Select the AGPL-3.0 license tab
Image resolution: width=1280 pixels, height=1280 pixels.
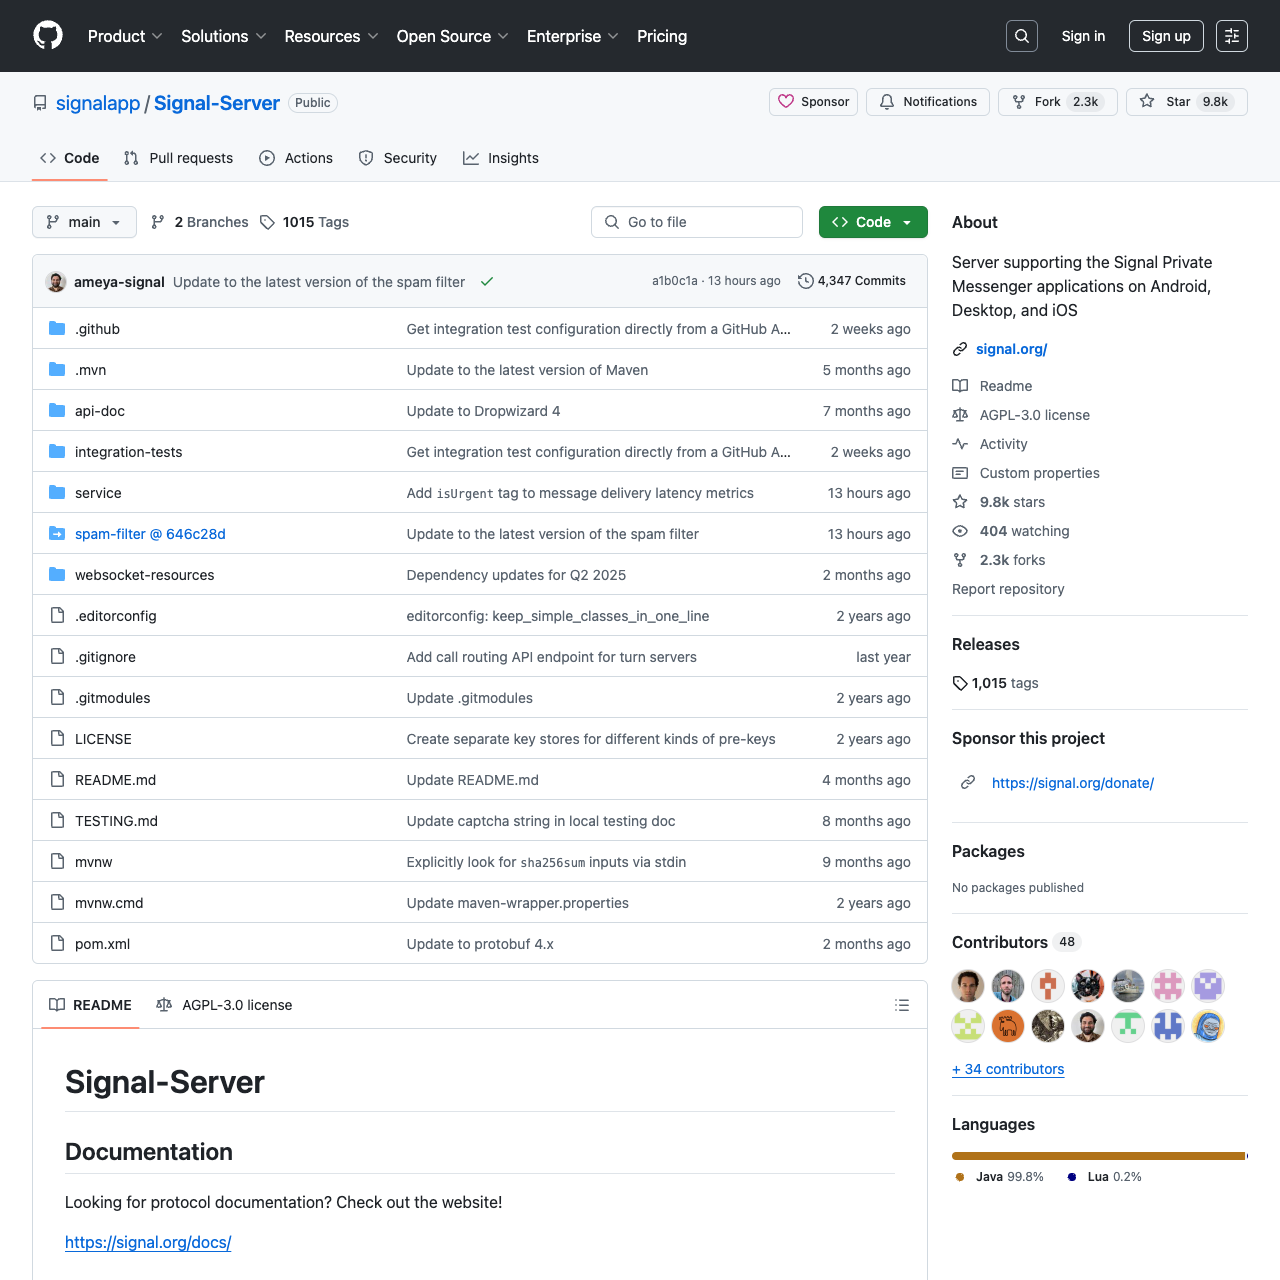point(225,1005)
